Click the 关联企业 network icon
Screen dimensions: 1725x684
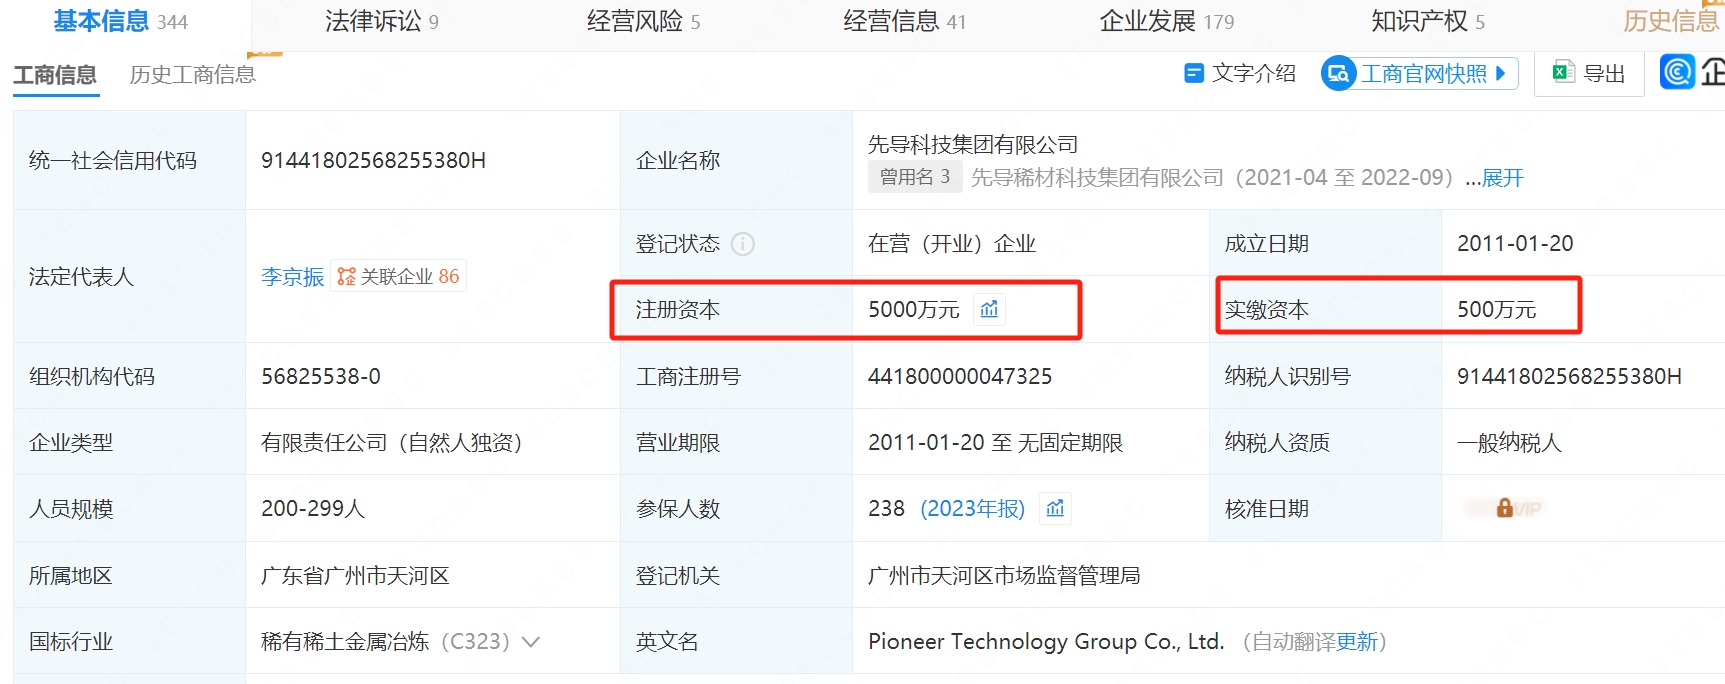pos(346,277)
